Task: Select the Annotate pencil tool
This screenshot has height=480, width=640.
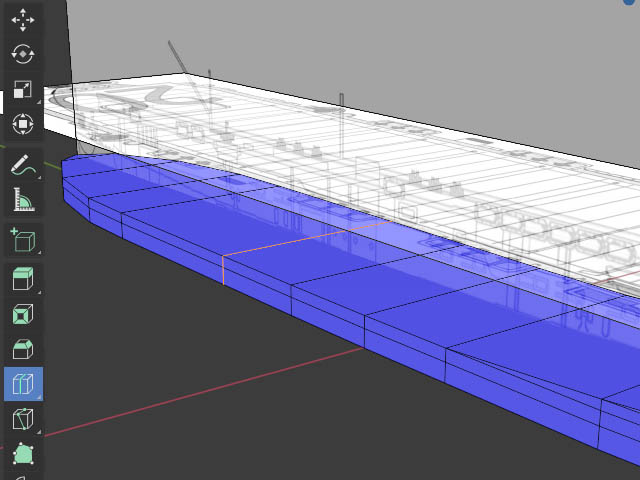Action: coord(23,165)
